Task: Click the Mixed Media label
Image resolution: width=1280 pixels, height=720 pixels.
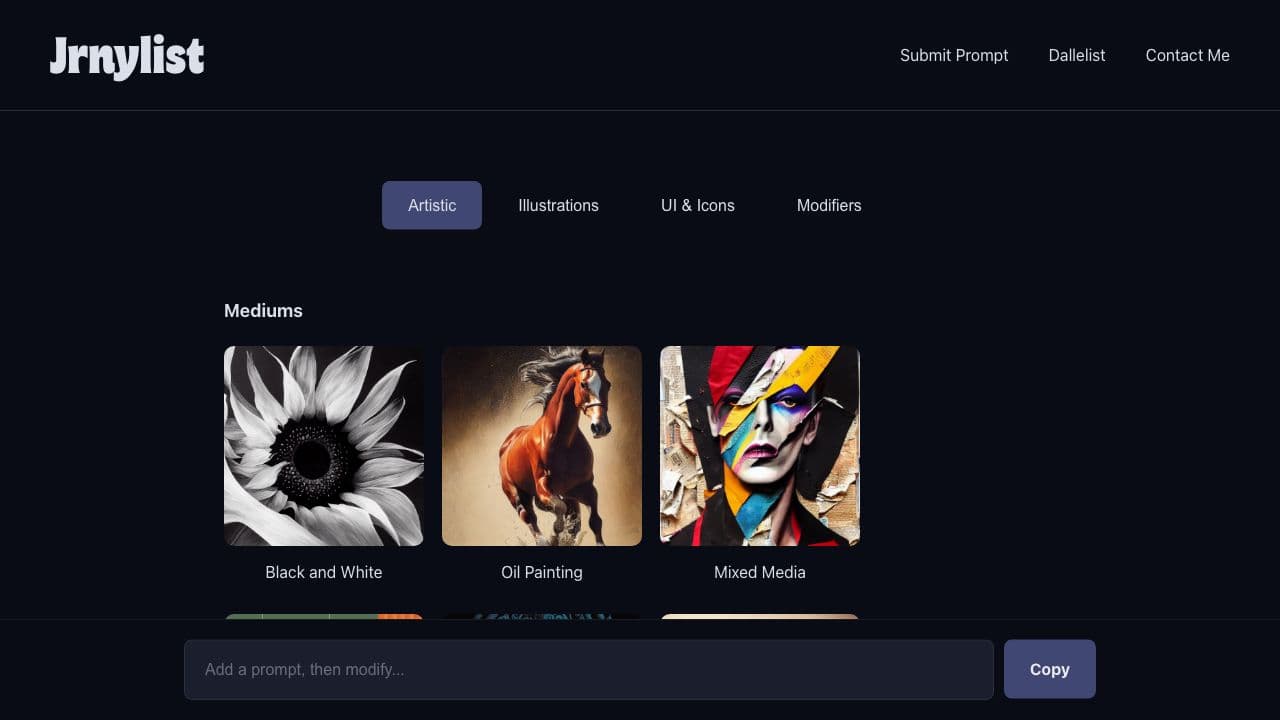Action: tap(760, 572)
